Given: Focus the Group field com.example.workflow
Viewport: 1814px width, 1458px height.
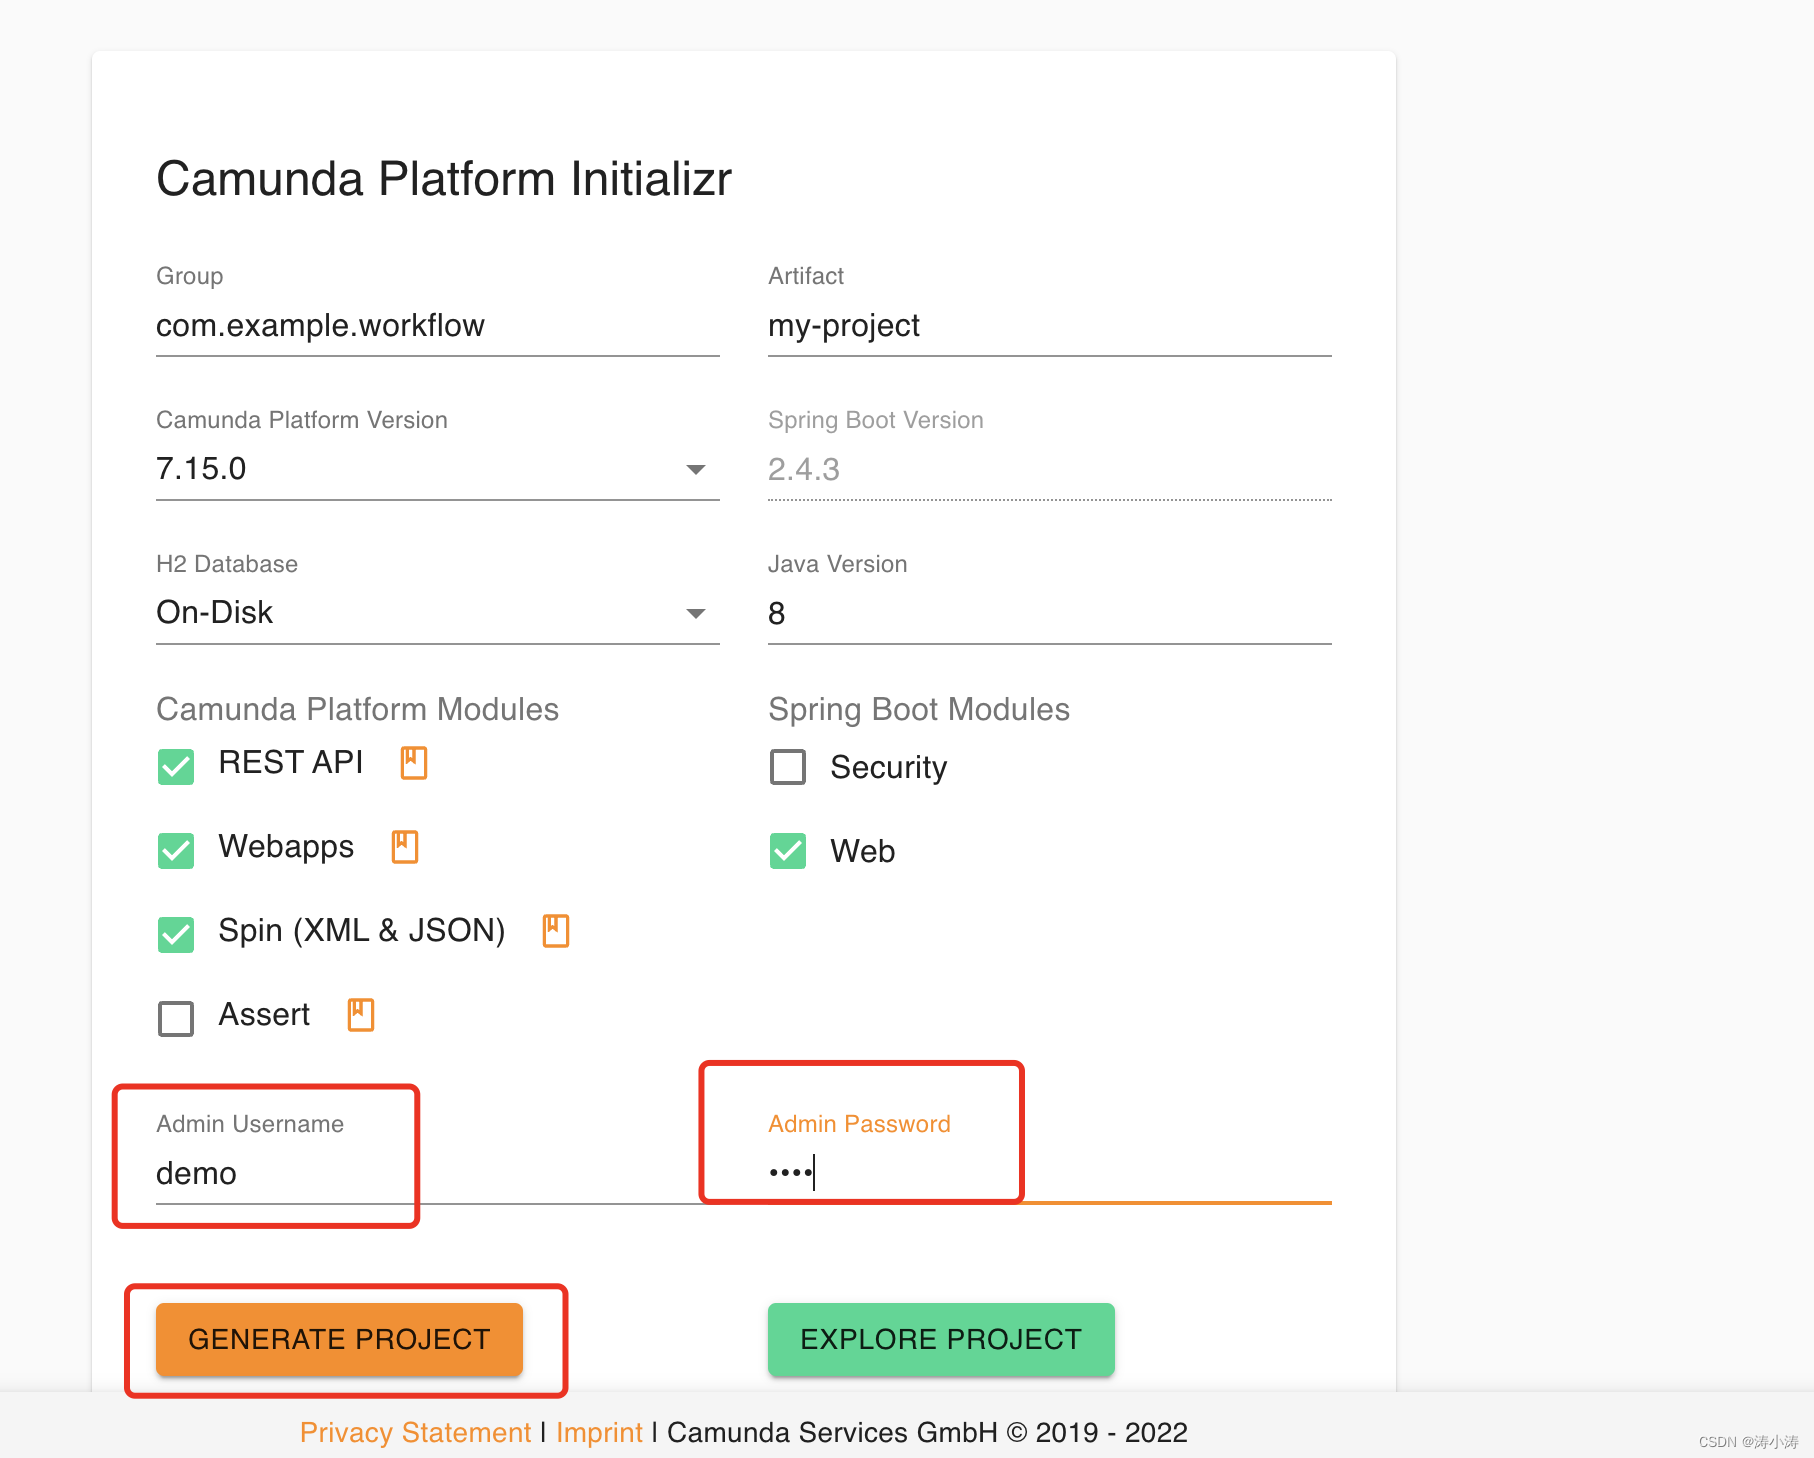Looking at the screenshot, I should point(438,326).
